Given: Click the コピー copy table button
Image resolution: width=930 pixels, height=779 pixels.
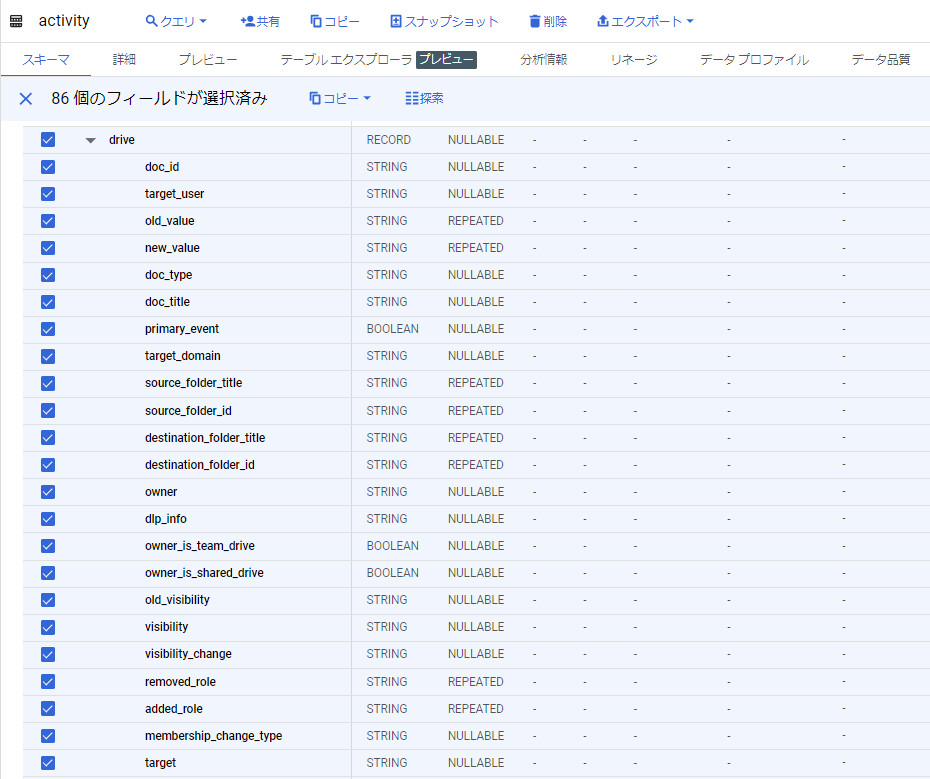Looking at the screenshot, I should tap(334, 21).
